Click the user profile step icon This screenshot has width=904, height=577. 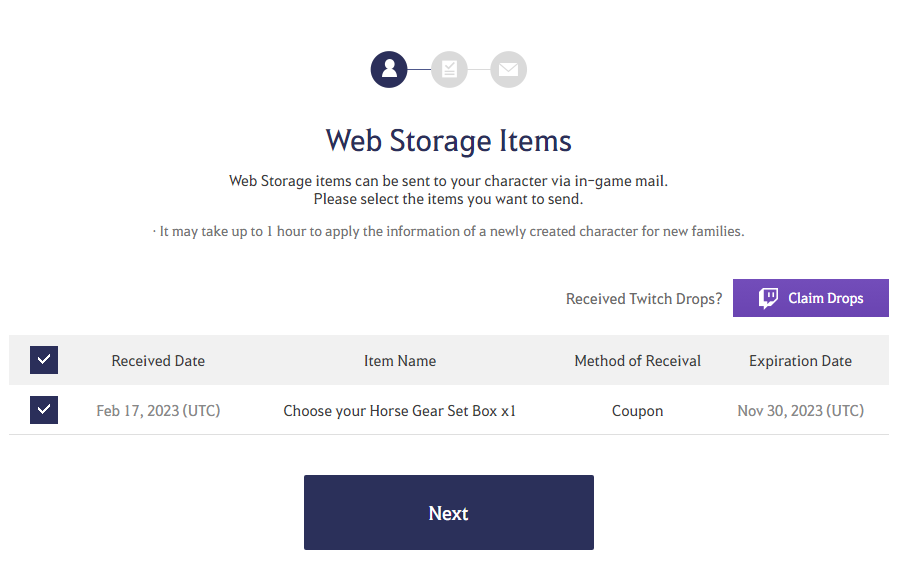click(389, 69)
